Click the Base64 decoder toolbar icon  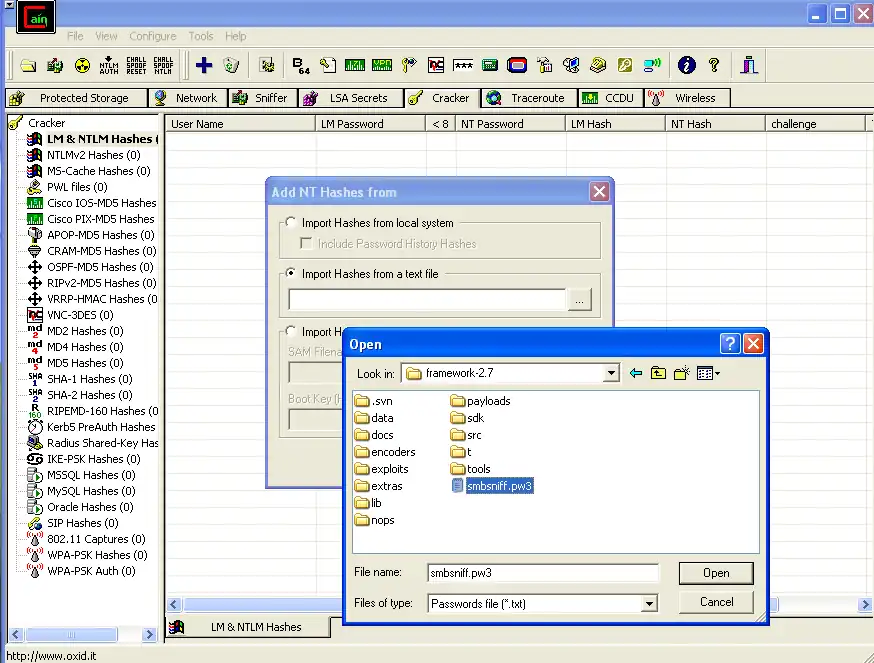(300, 65)
